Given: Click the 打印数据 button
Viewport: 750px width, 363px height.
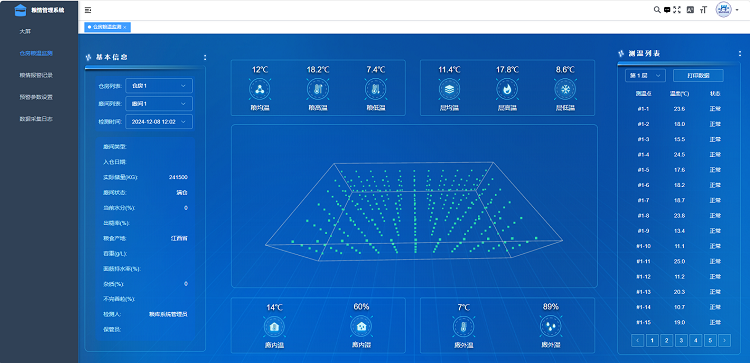Looking at the screenshot, I should [x=698, y=76].
